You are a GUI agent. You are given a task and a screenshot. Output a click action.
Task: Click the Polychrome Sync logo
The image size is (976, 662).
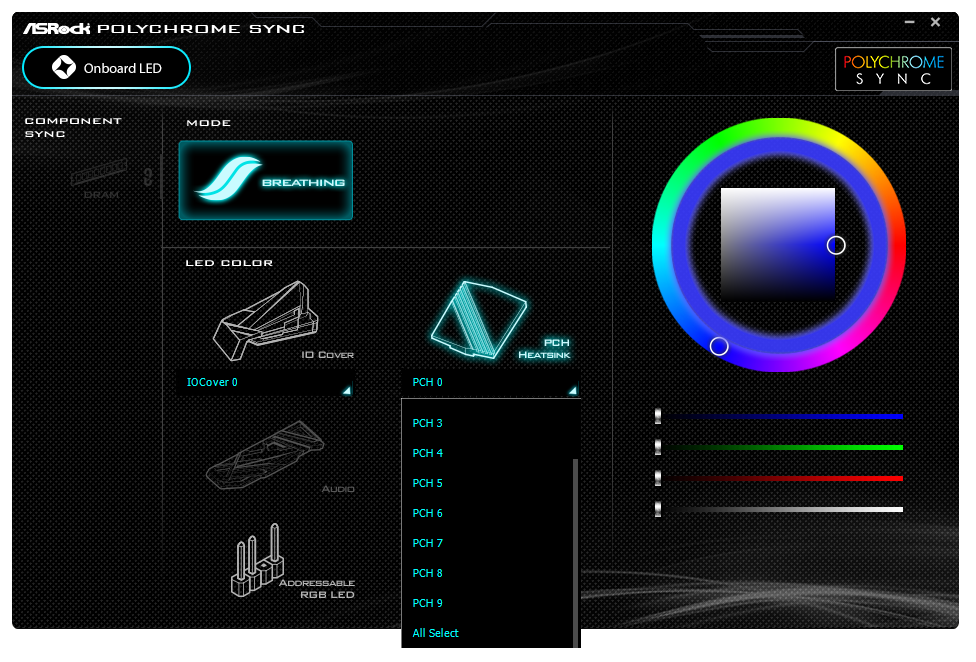click(893, 69)
